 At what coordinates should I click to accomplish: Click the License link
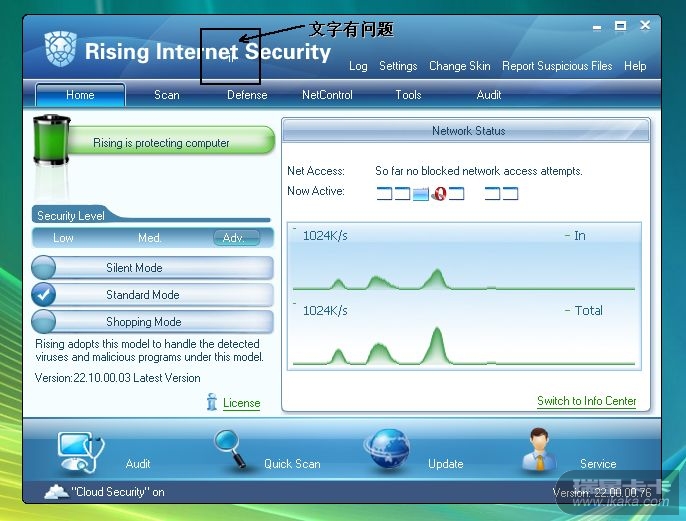(242, 403)
